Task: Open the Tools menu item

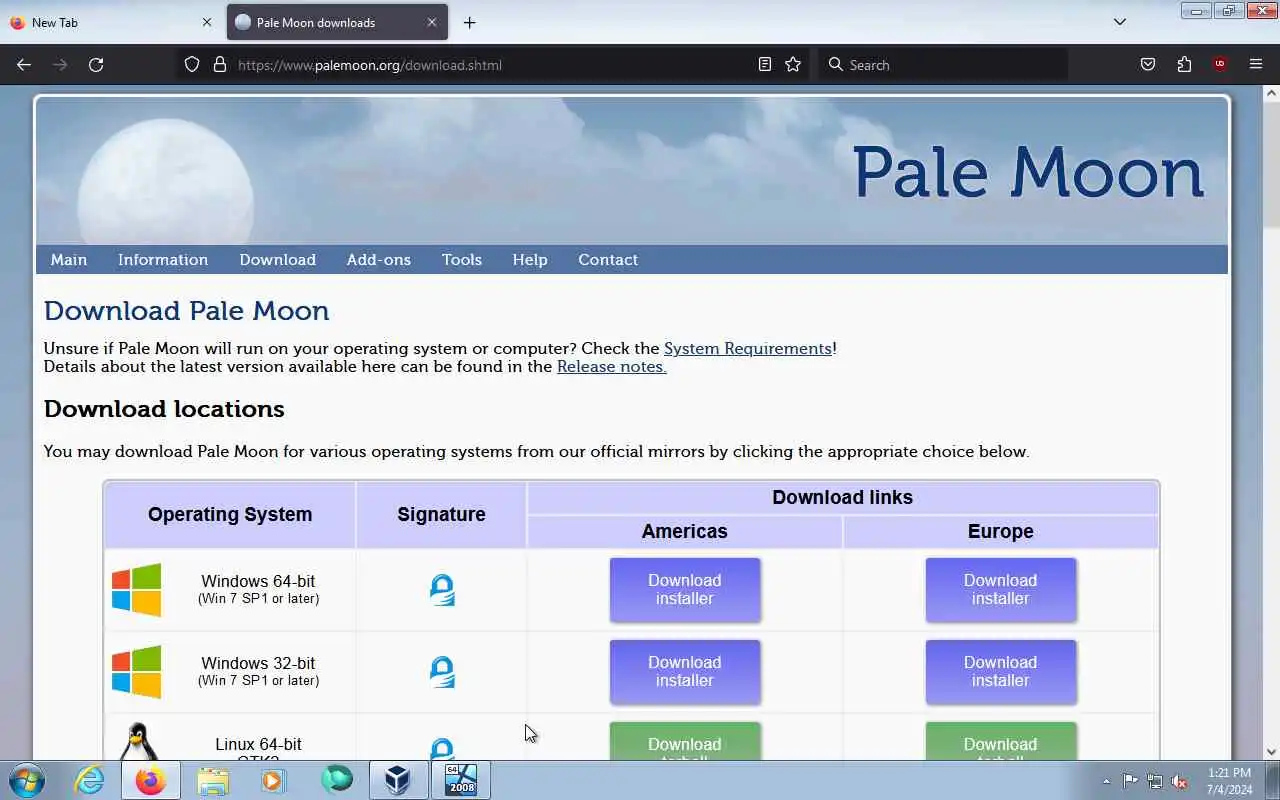Action: (x=462, y=259)
